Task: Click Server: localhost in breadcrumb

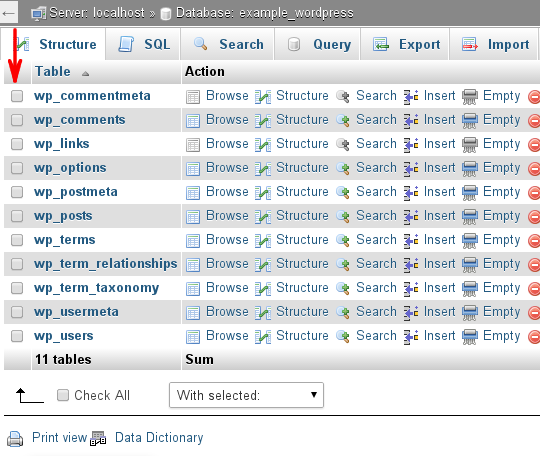Action: point(97,13)
